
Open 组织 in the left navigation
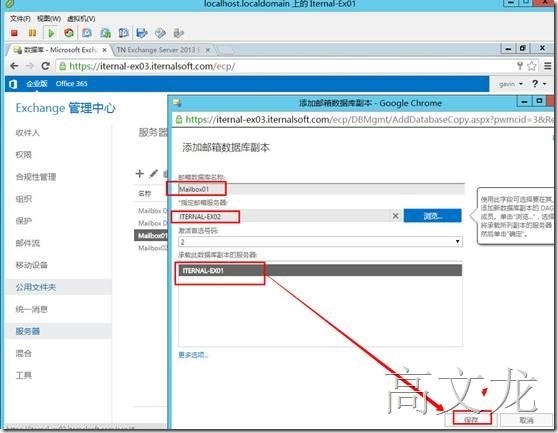24,199
